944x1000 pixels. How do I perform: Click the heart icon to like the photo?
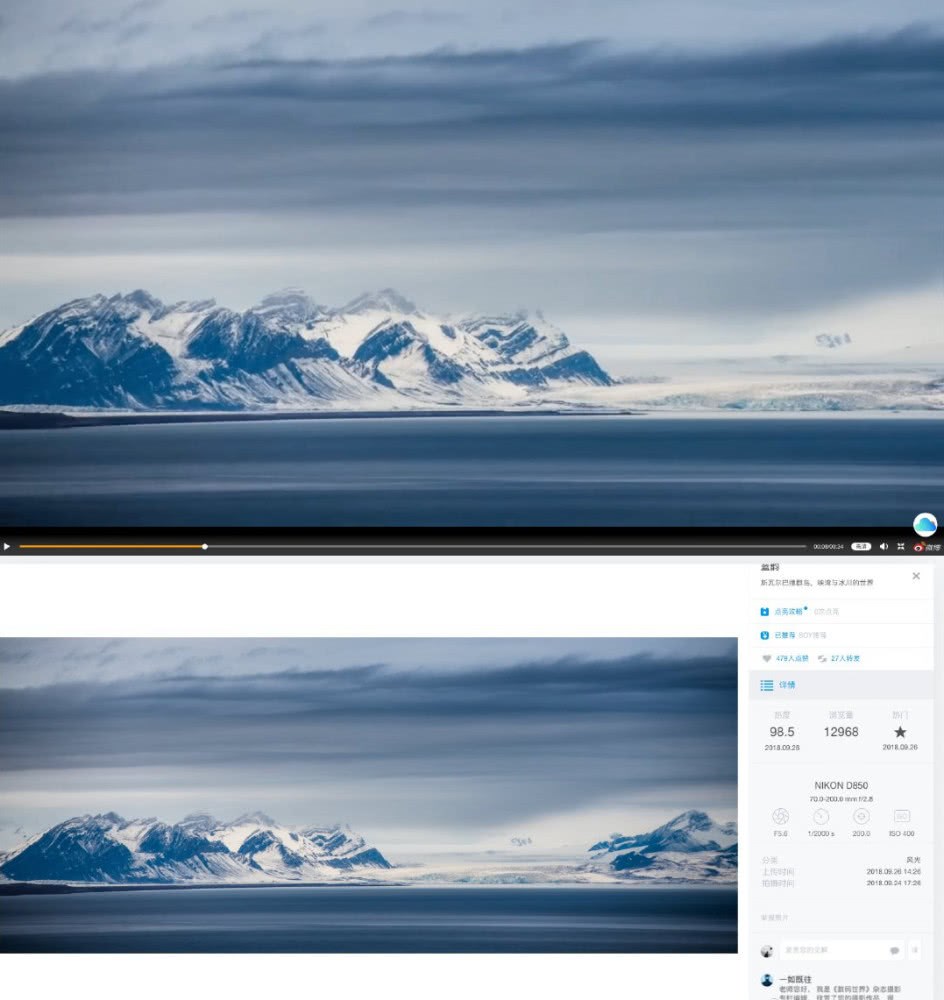(x=767, y=659)
